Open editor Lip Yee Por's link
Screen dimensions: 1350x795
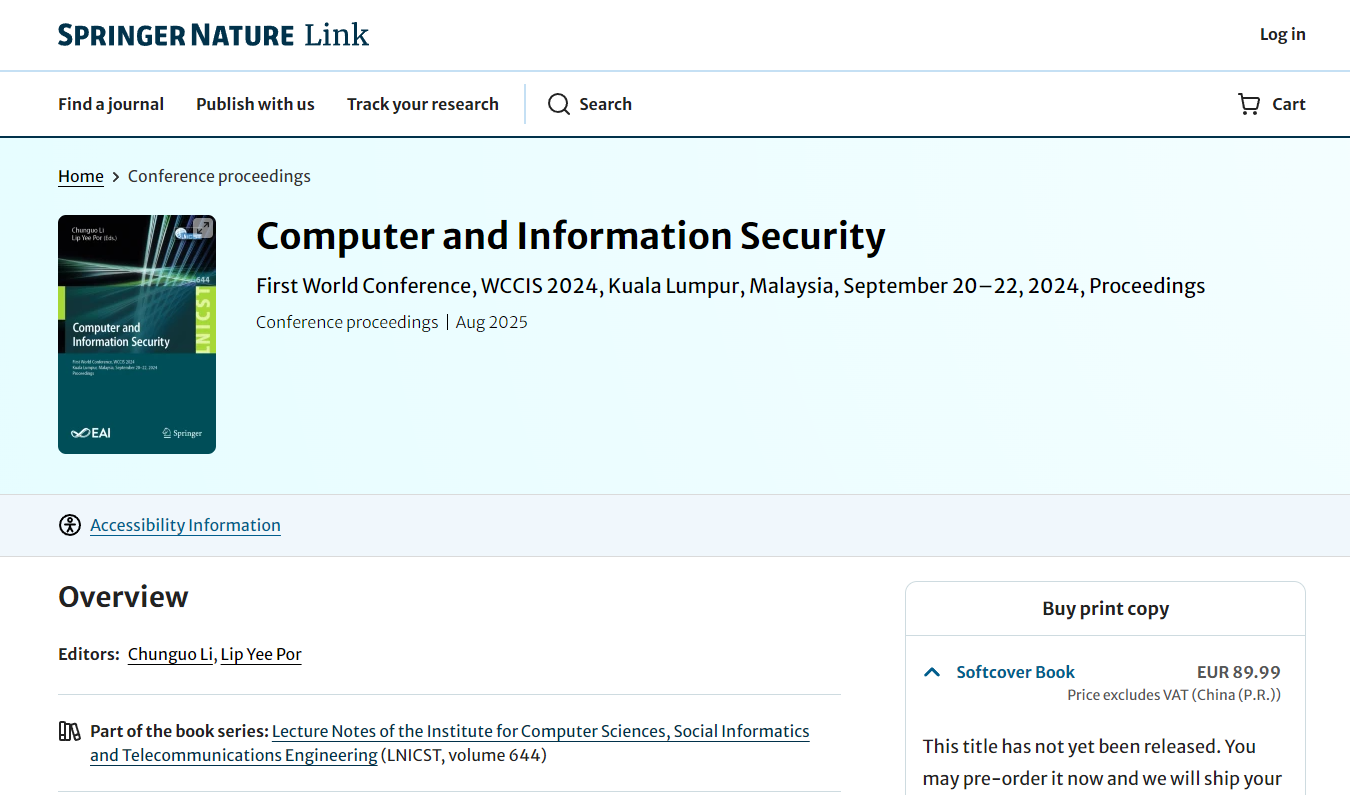point(261,654)
